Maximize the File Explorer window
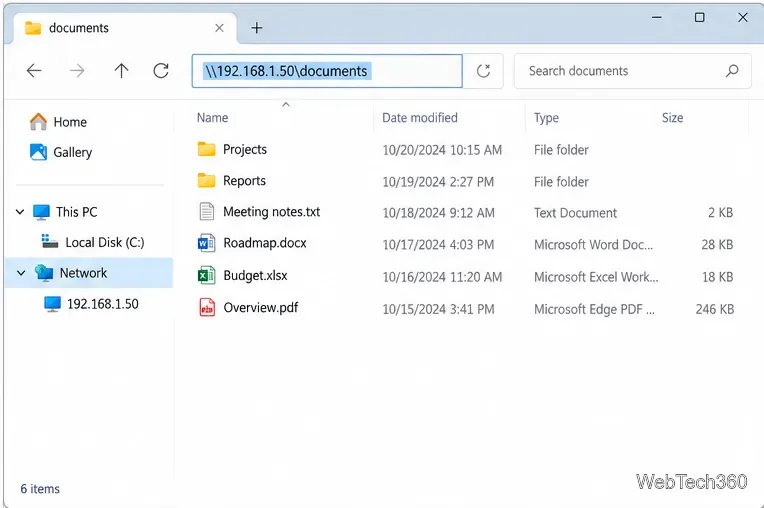 (x=699, y=18)
